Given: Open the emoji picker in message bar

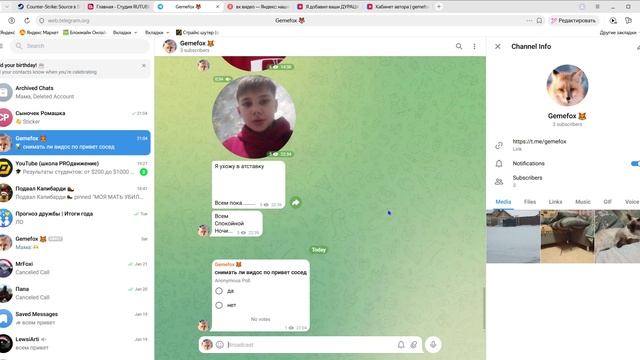Looking at the screenshot, I should 220,345.
